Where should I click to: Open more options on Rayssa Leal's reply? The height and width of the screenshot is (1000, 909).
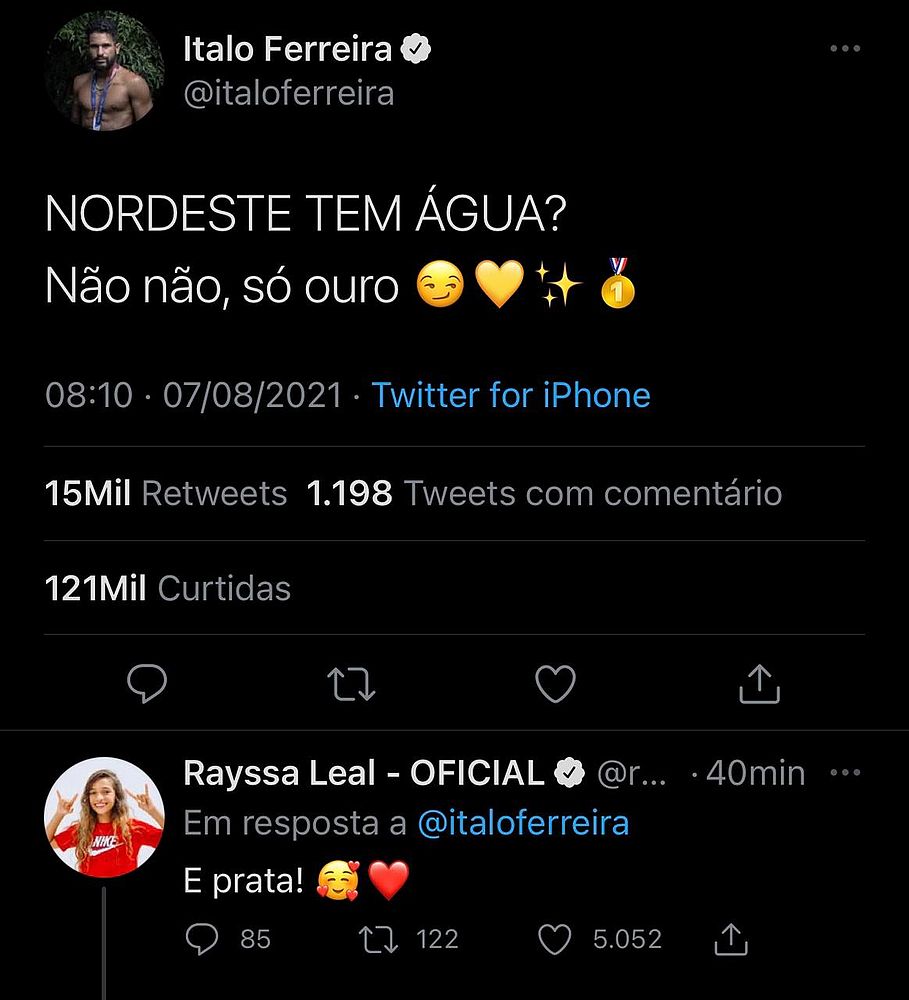point(845,773)
